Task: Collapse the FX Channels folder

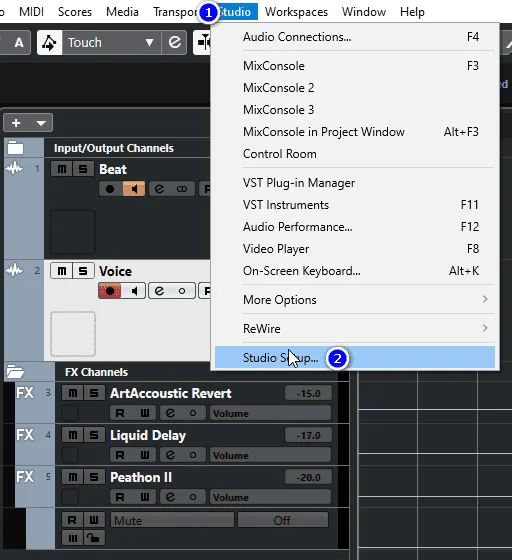Action: [15, 372]
